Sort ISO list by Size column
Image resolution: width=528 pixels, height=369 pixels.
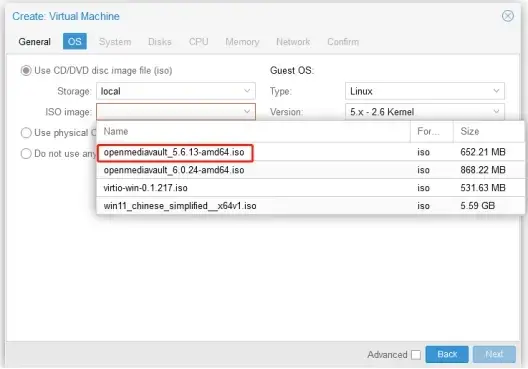click(489, 131)
